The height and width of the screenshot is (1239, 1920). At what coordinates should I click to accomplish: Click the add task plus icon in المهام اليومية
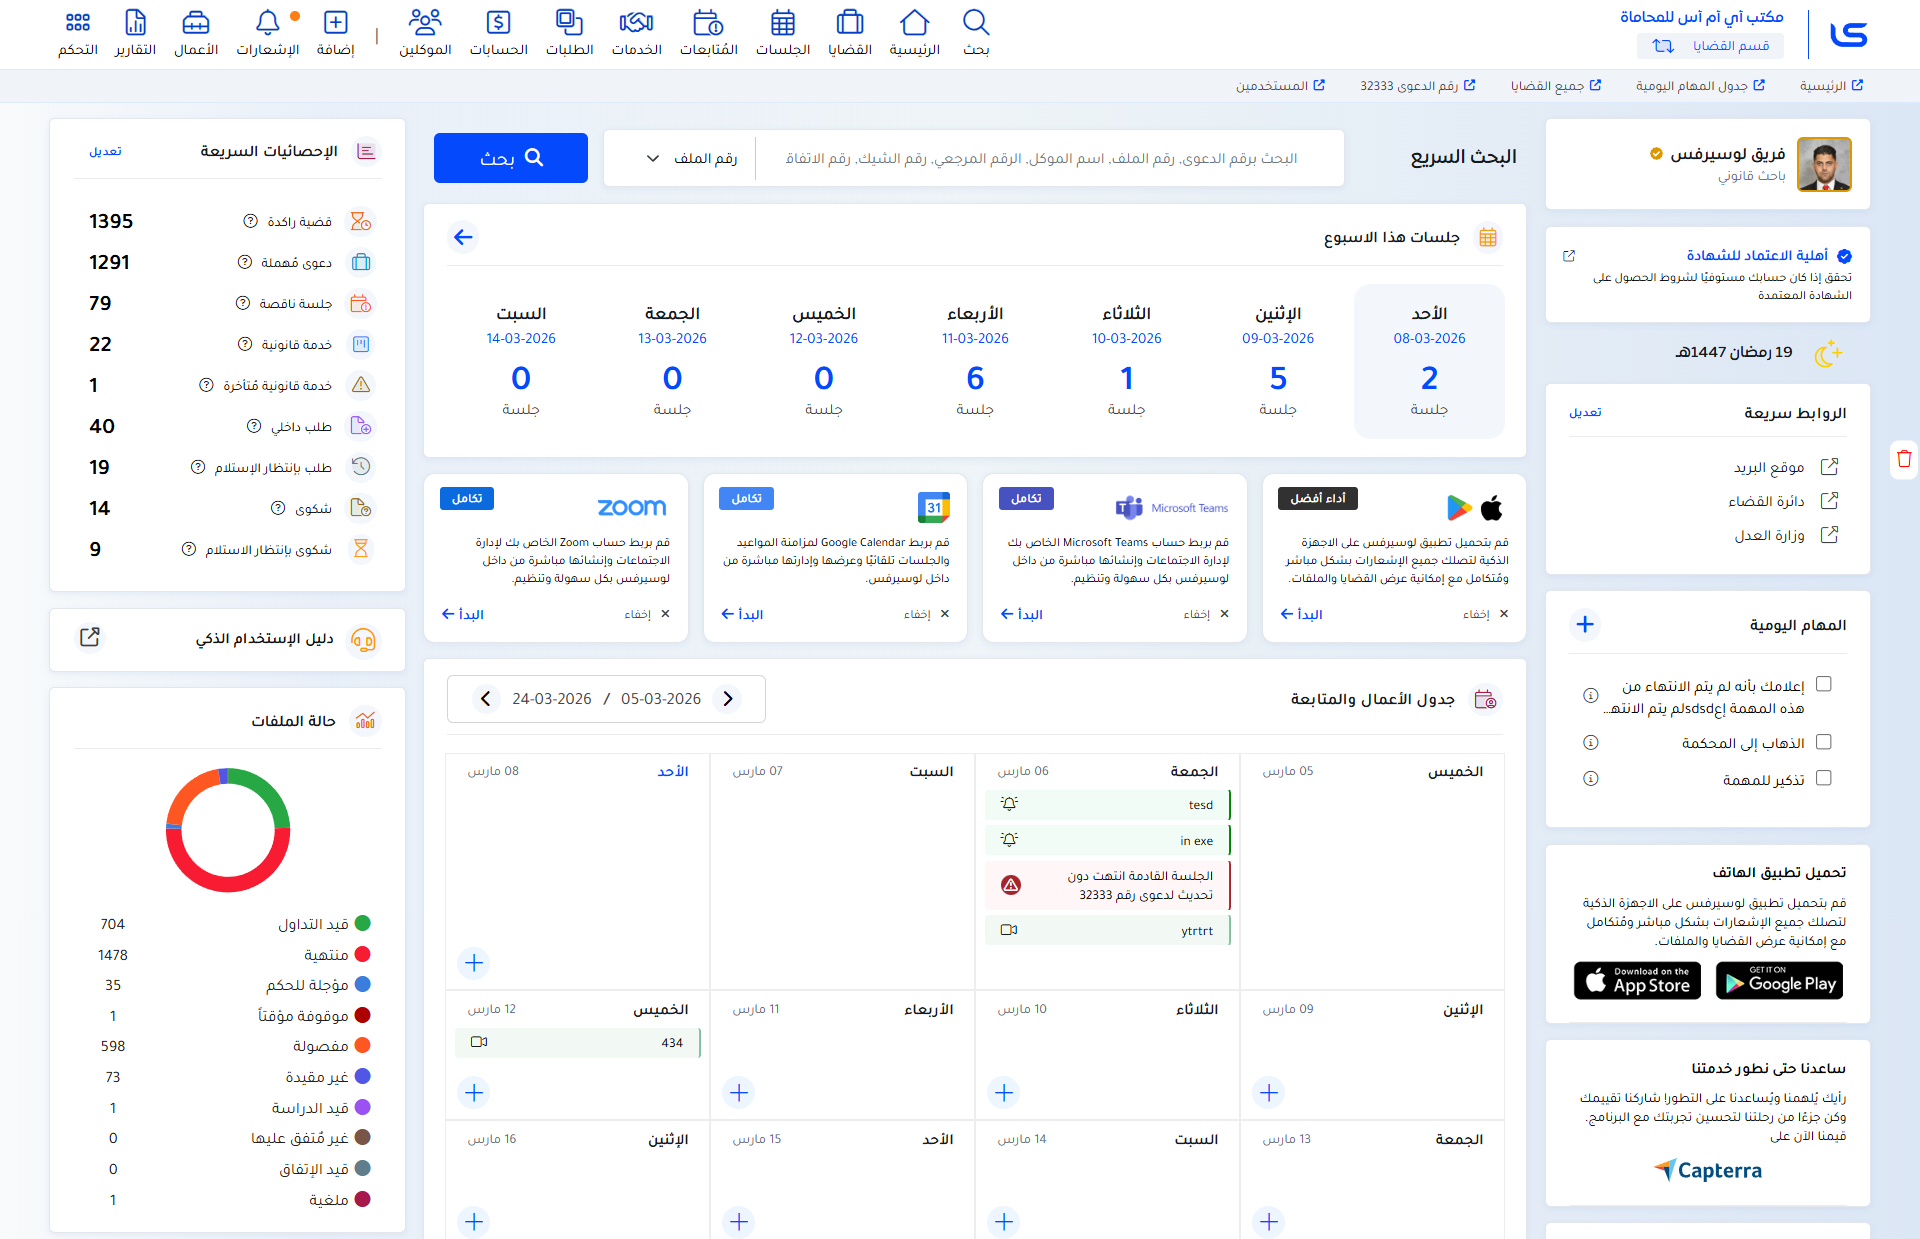(x=1585, y=625)
